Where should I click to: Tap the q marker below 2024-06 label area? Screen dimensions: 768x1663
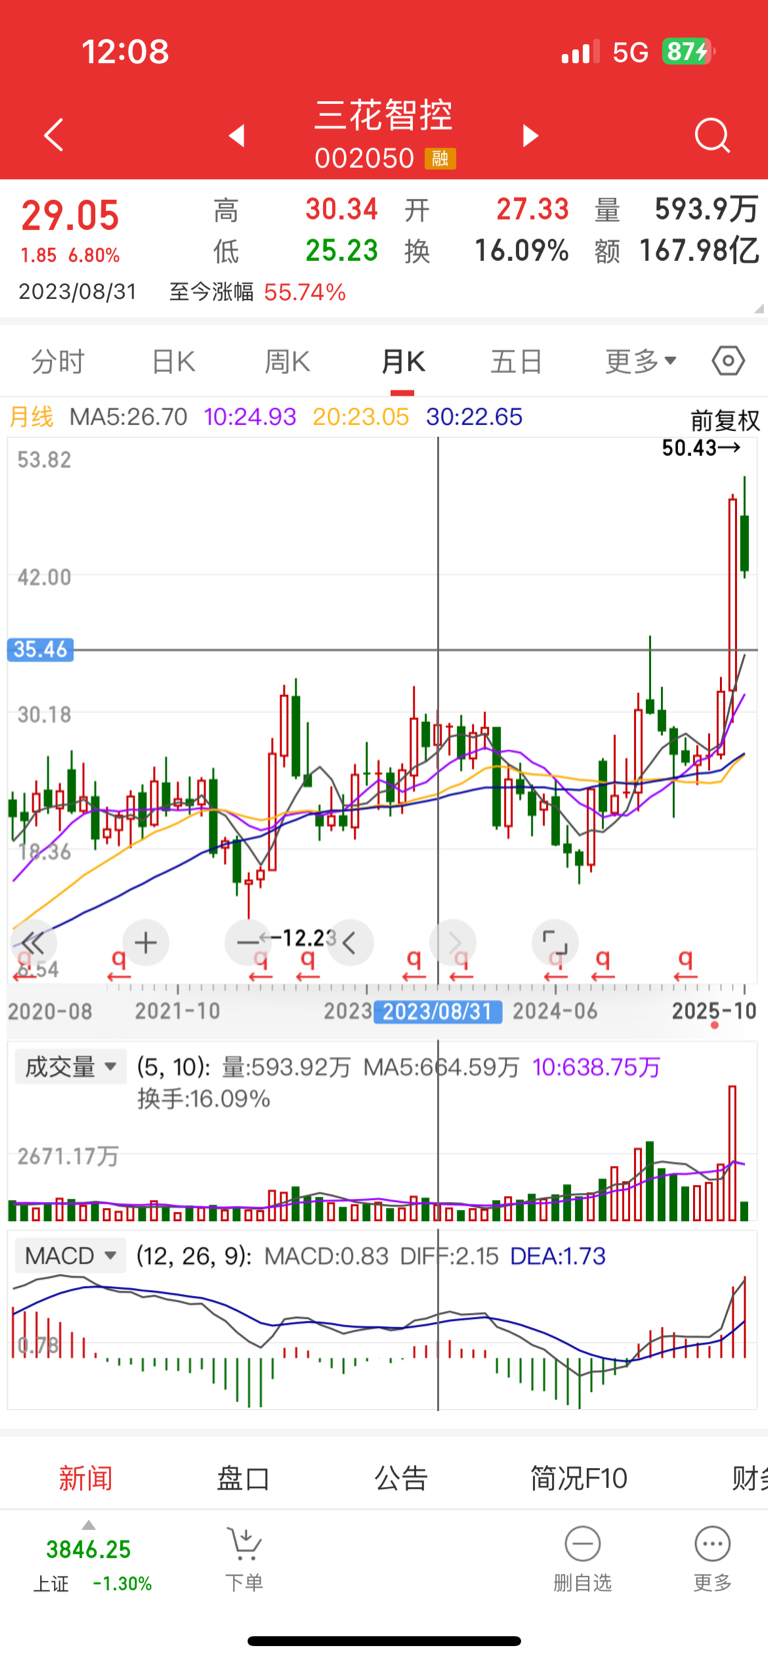point(556,964)
